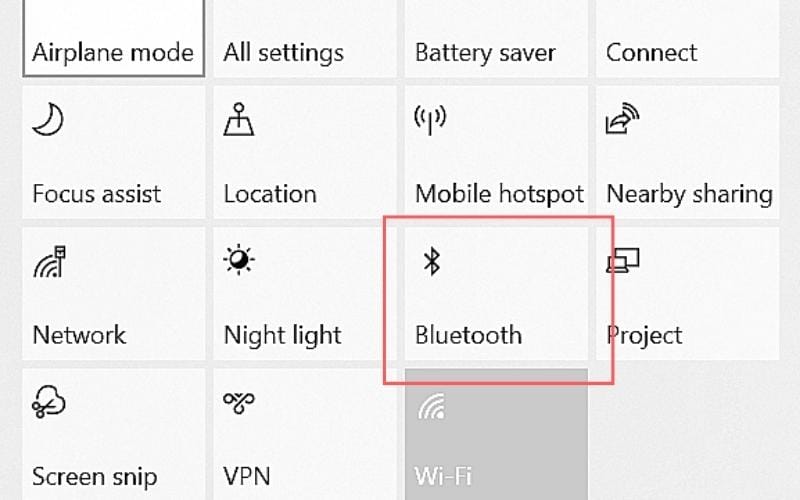Open All settings

point(305,38)
